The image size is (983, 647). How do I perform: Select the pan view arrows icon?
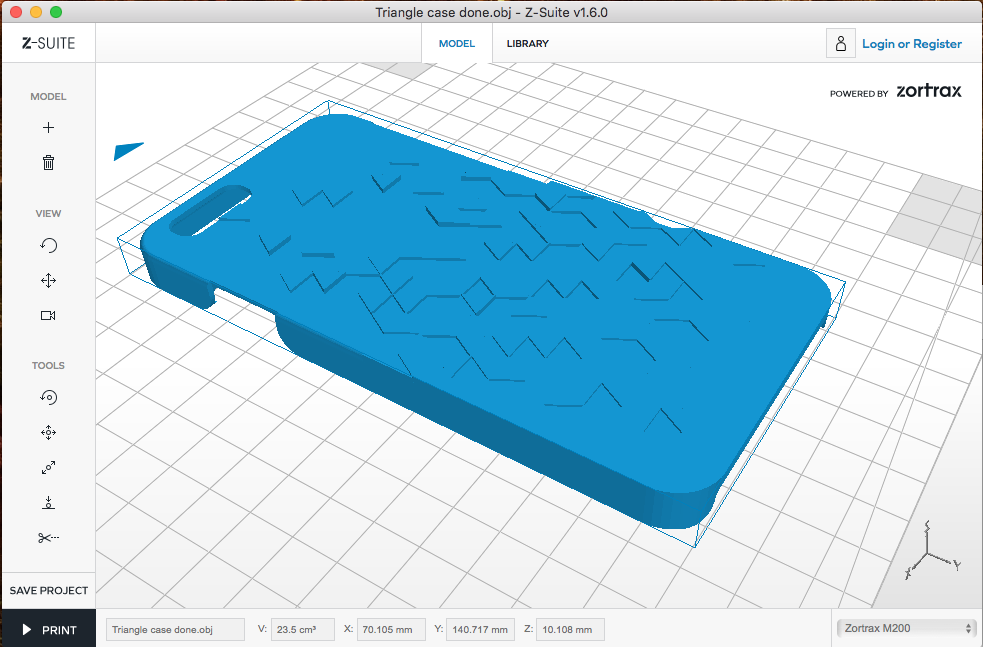pos(48,281)
